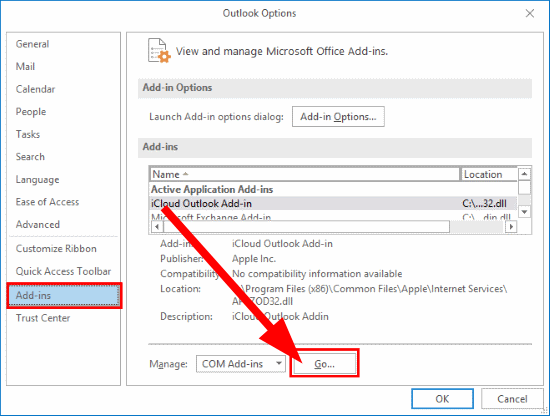Click the horizontal scrollbar thumb in add-ins list
The image size is (550, 416).
point(306,227)
